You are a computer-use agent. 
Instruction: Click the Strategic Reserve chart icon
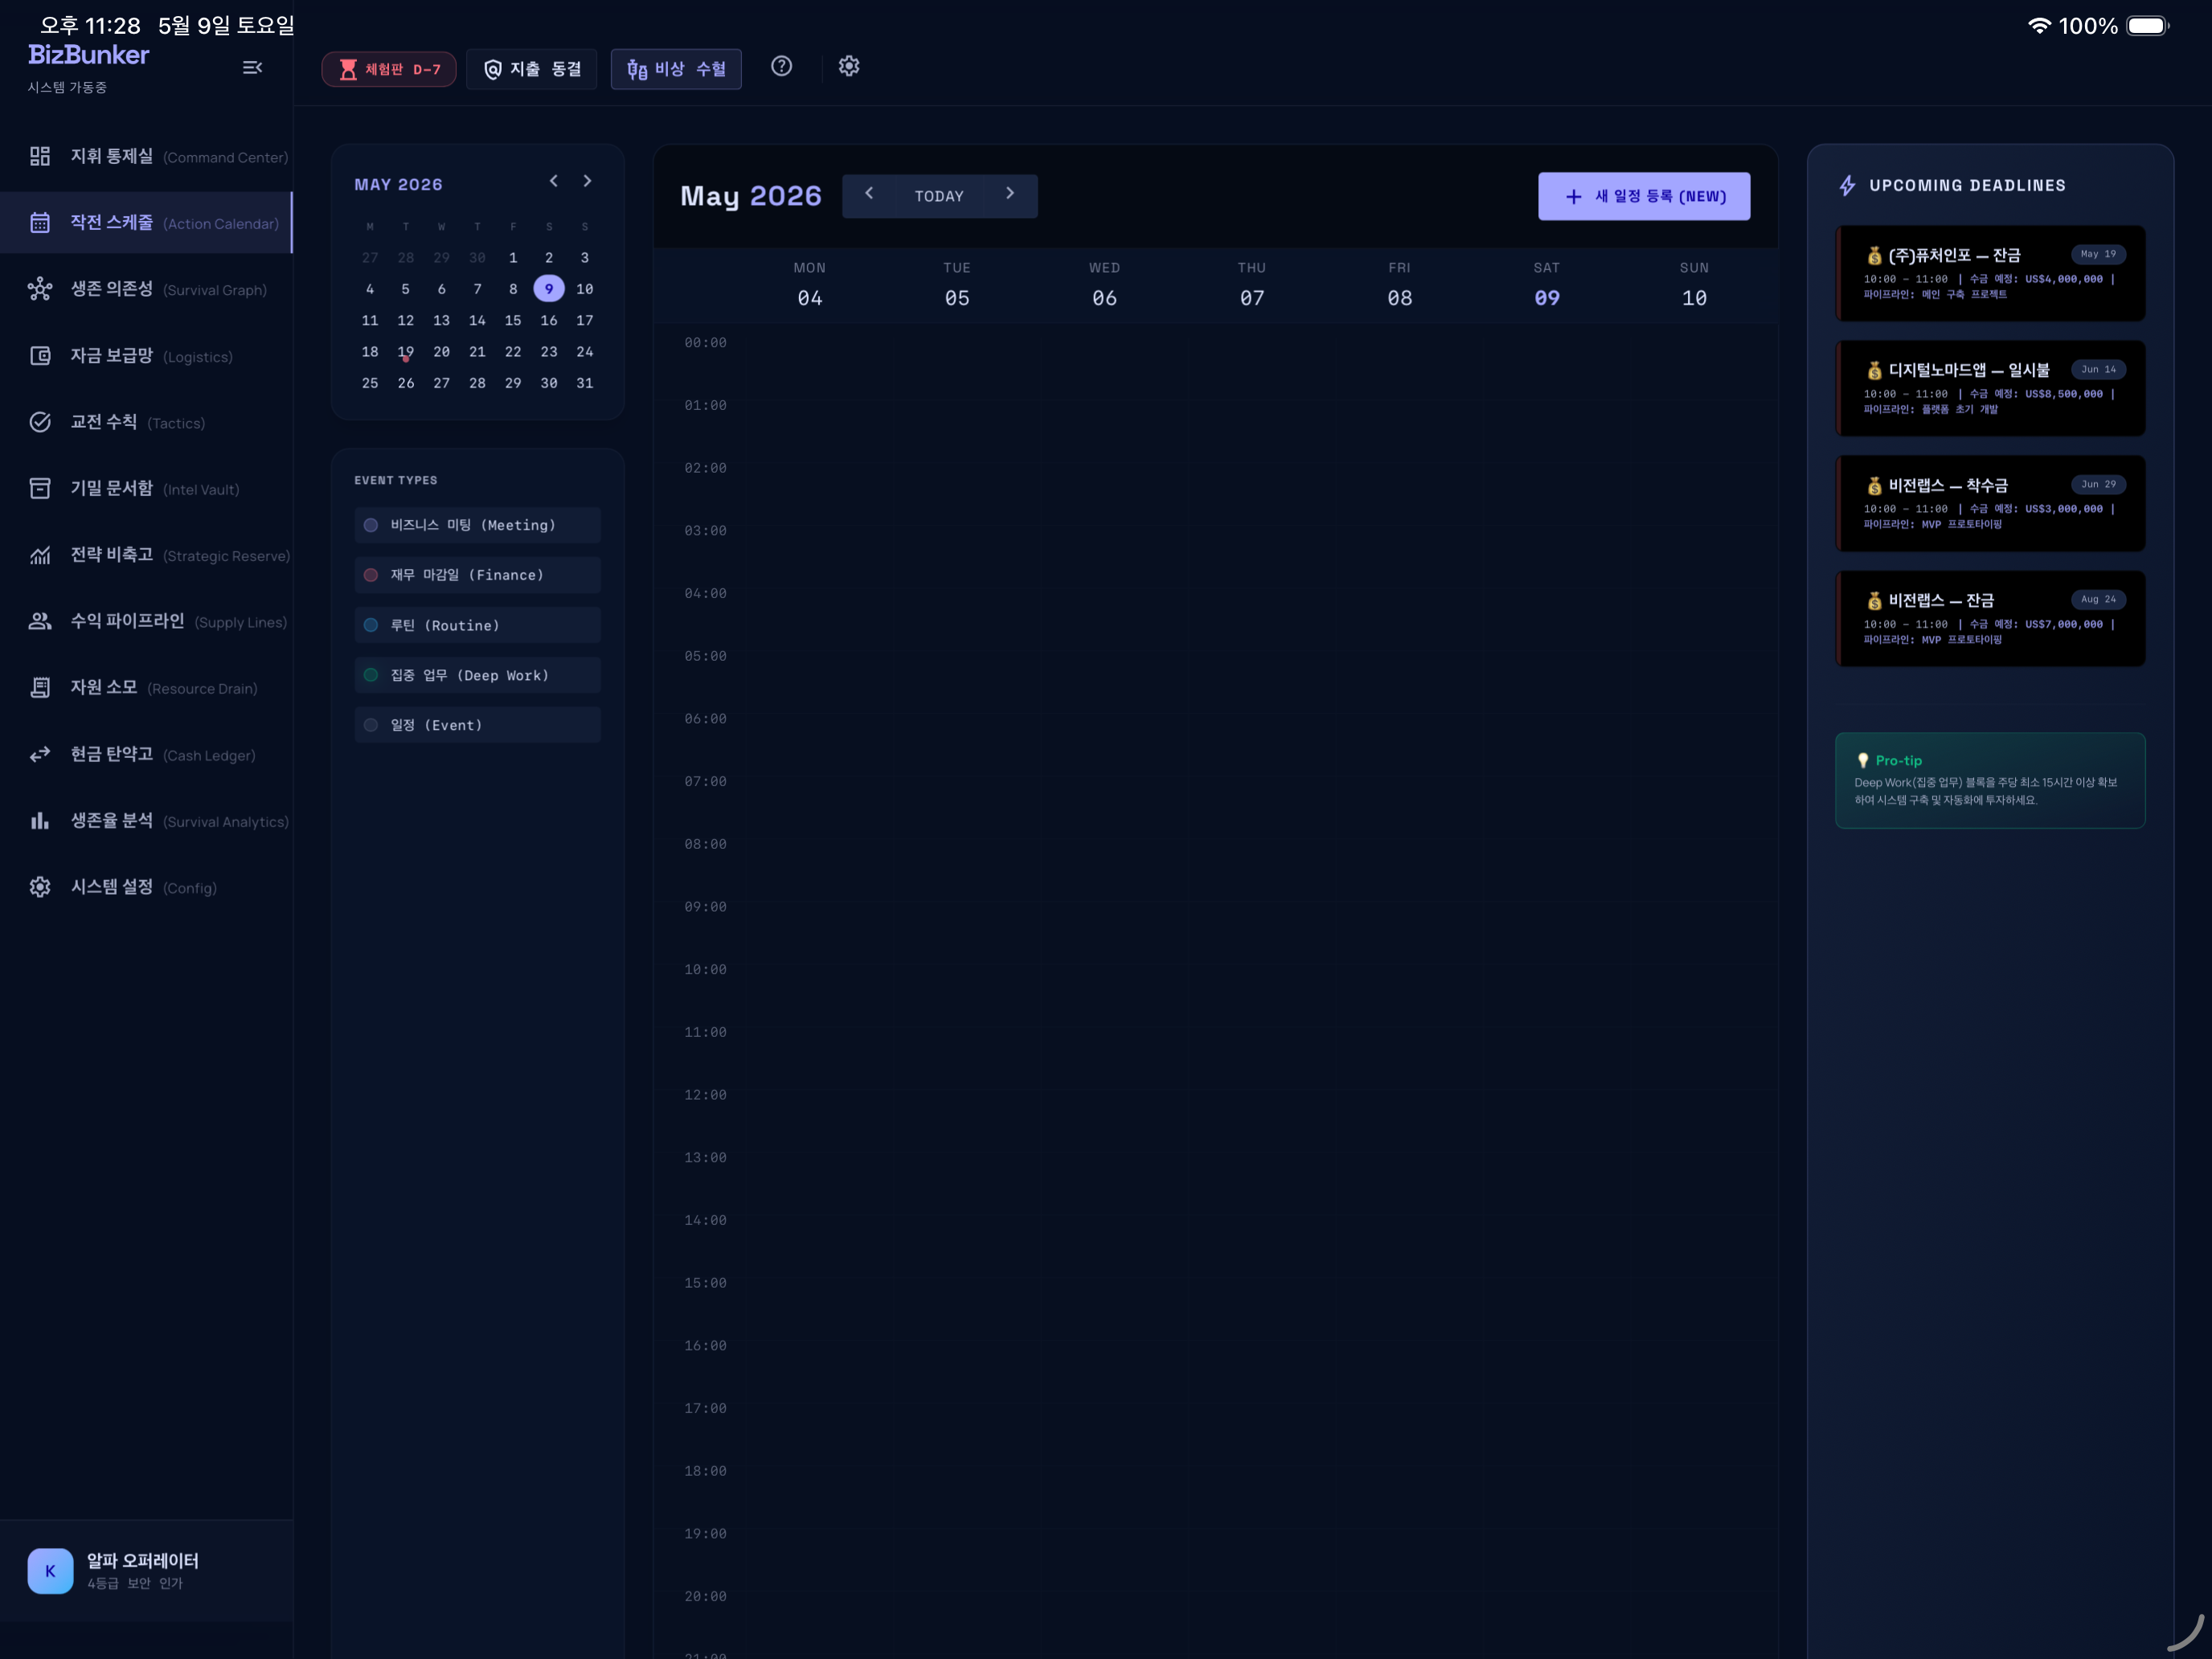[x=40, y=555]
